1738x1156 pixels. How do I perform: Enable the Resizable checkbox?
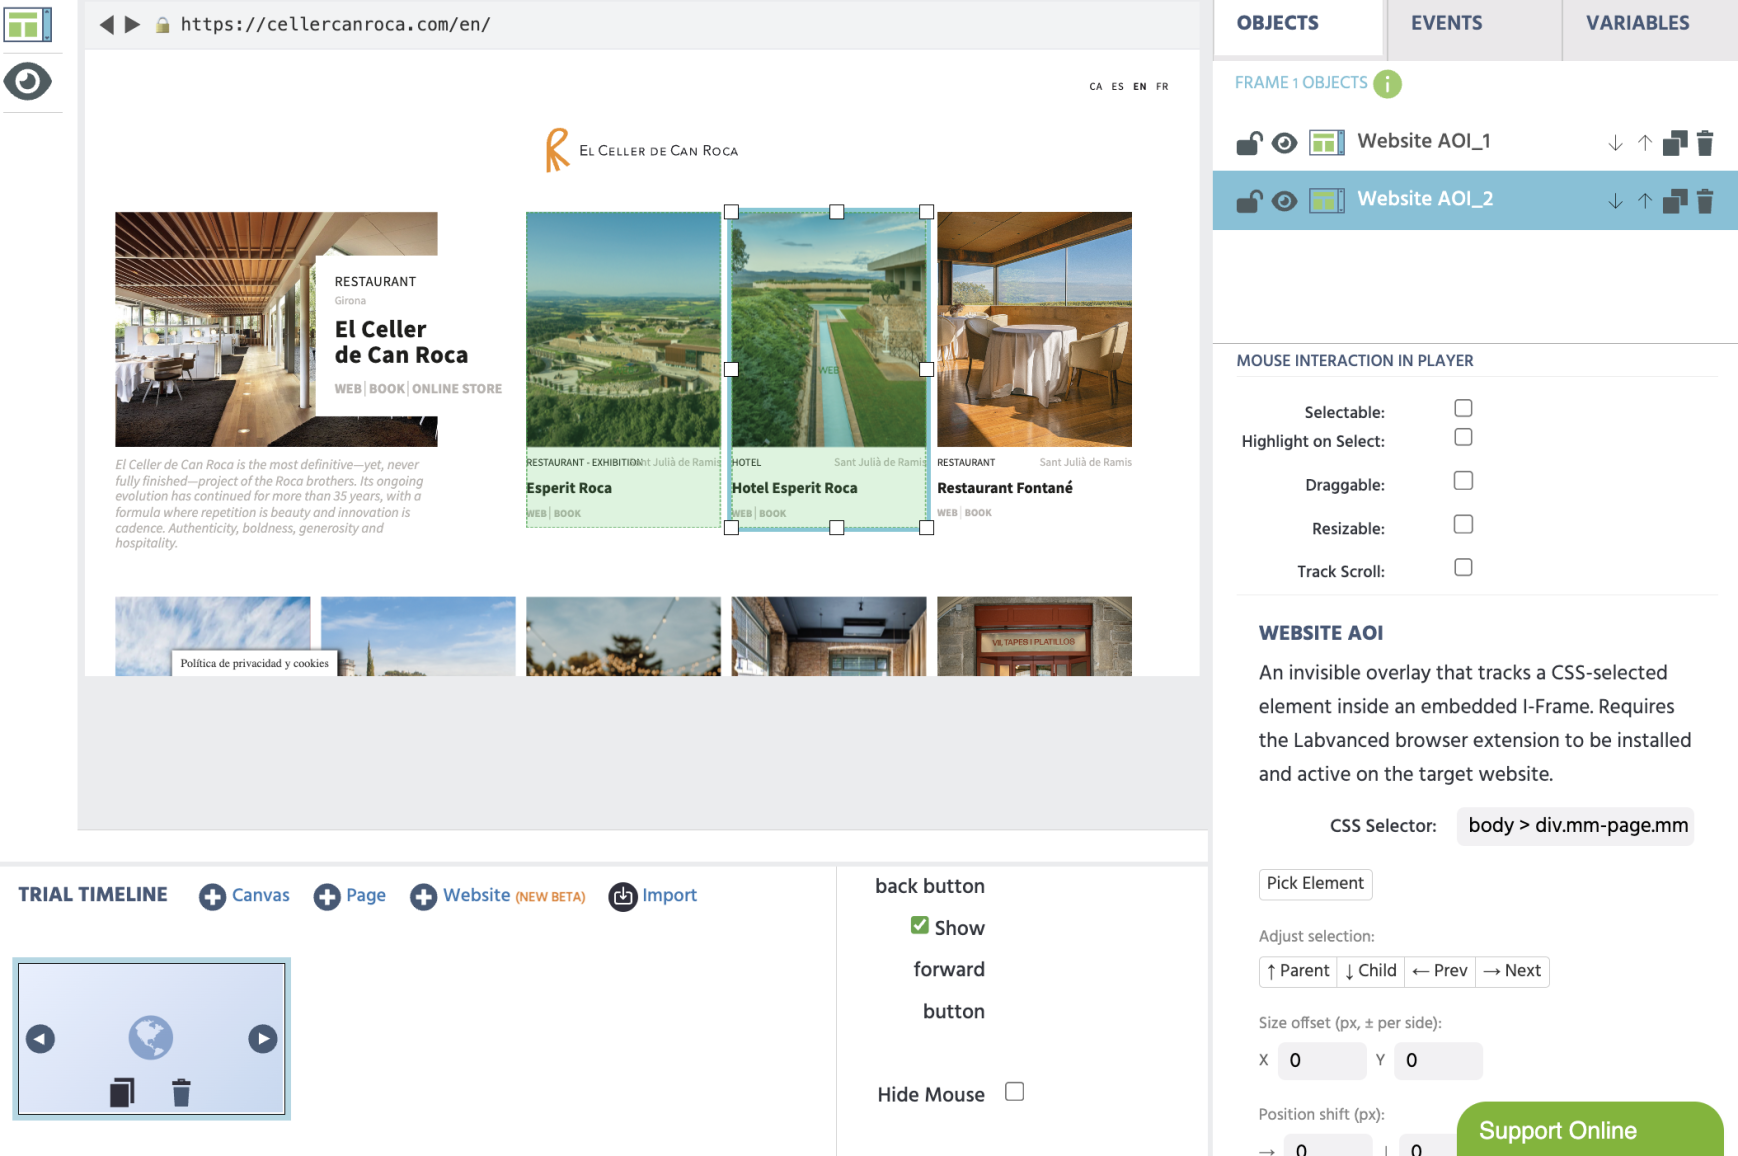[x=1463, y=524]
